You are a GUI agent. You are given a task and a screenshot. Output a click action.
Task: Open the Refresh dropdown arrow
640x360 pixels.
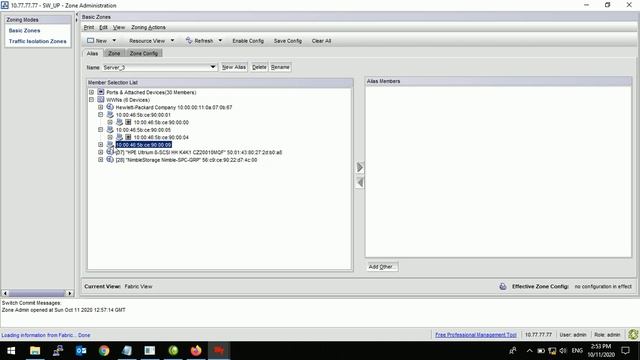click(x=220, y=40)
